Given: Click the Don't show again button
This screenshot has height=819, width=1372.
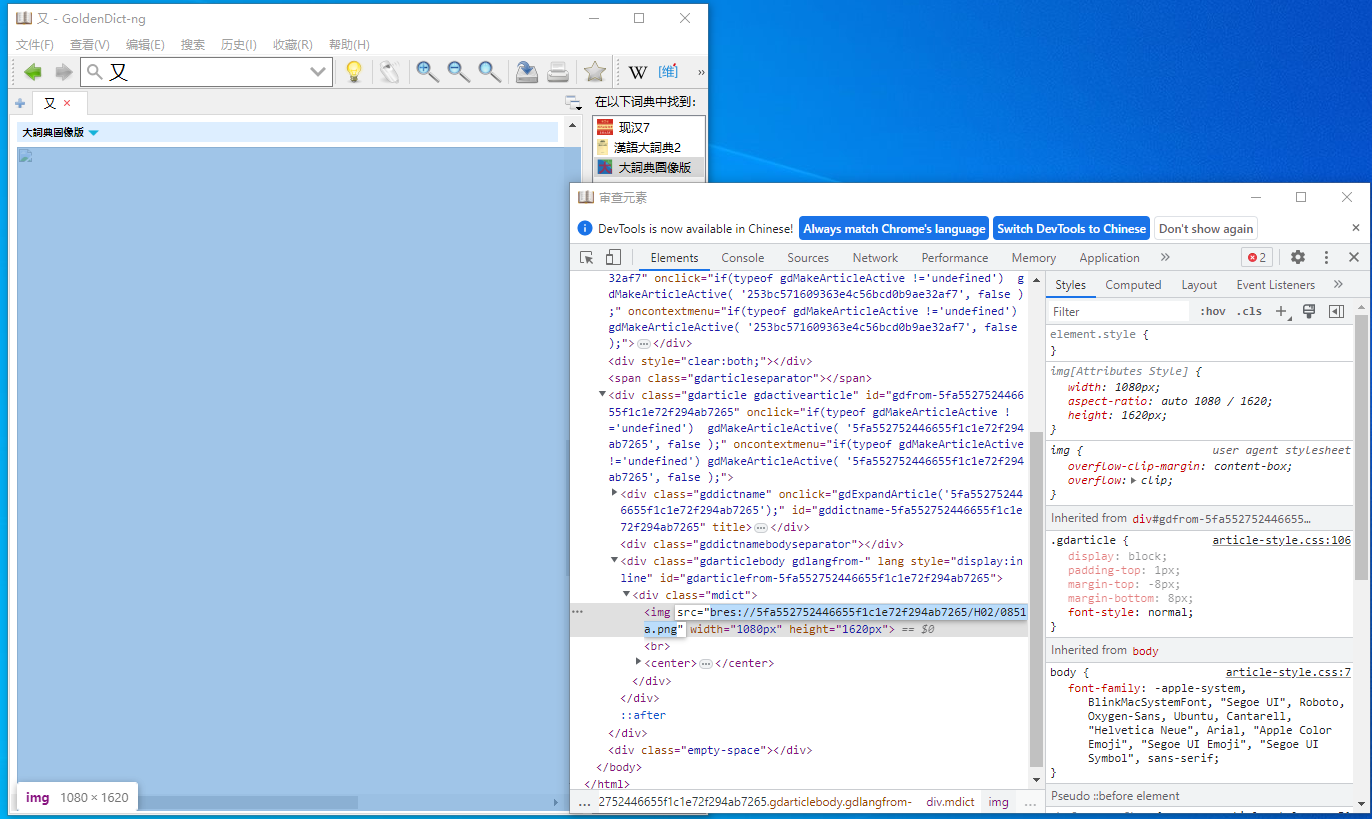Looking at the screenshot, I should click(1206, 228).
